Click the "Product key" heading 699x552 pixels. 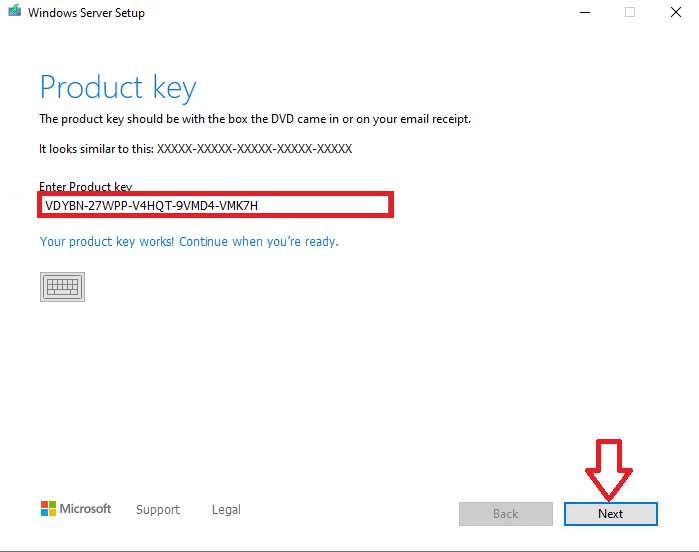click(118, 87)
